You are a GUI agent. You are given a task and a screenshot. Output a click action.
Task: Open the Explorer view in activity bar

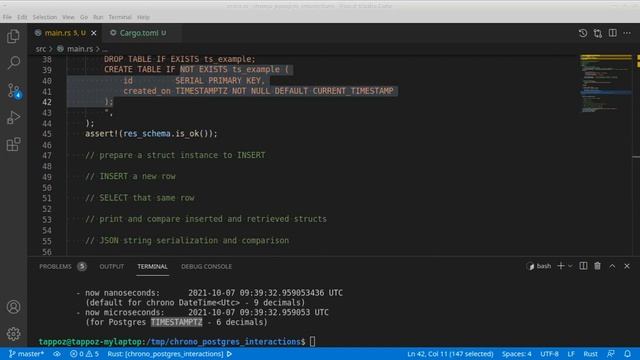tap(13, 36)
